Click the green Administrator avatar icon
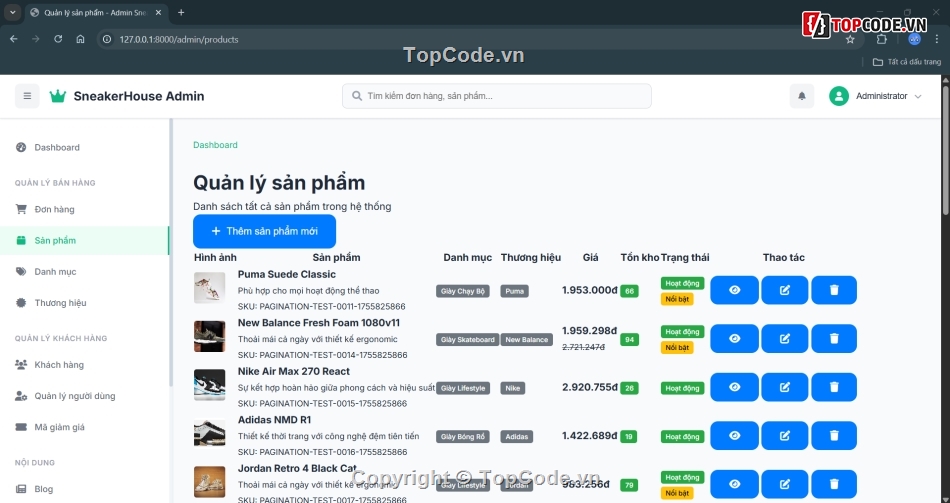950x503 pixels. [839, 96]
